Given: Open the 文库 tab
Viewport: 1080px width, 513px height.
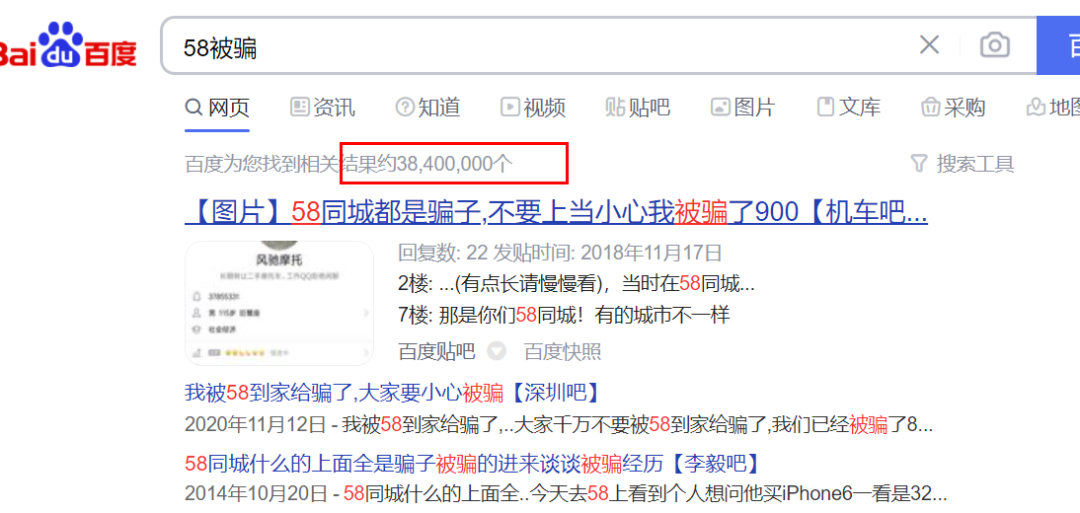Looking at the screenshot, I should (x=849, y=107).
